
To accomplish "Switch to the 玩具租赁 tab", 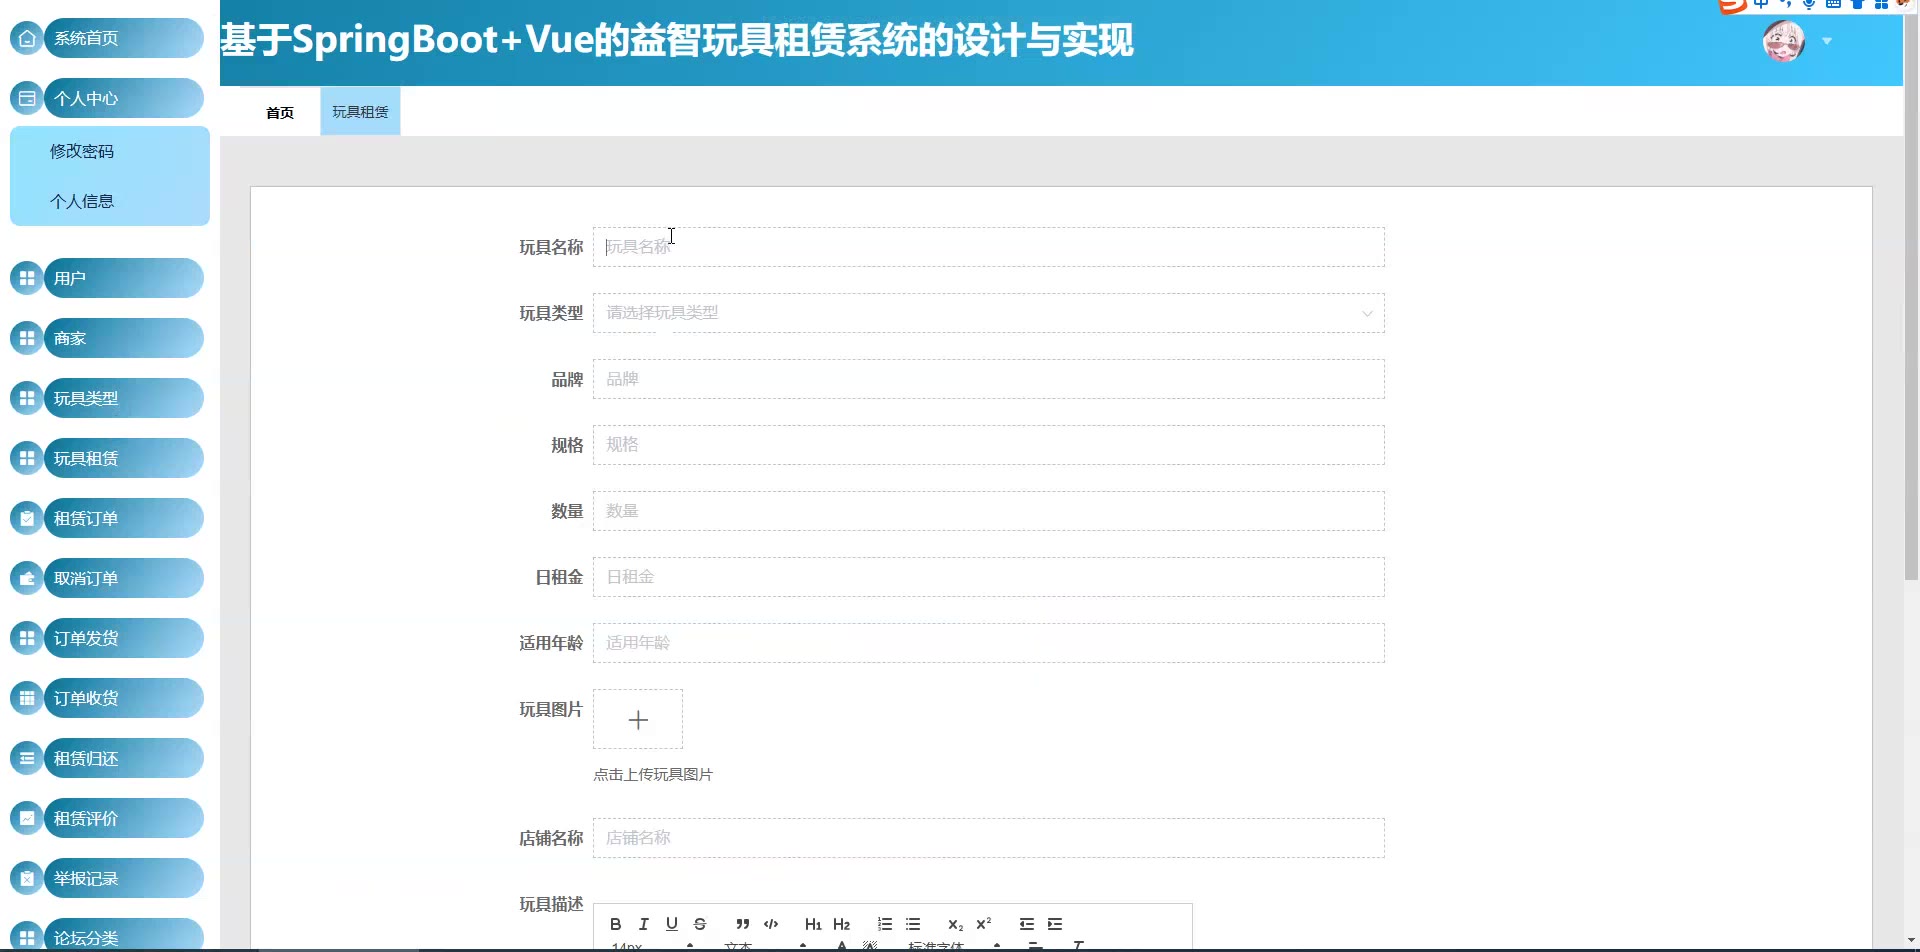I will [x=360, y=112].
